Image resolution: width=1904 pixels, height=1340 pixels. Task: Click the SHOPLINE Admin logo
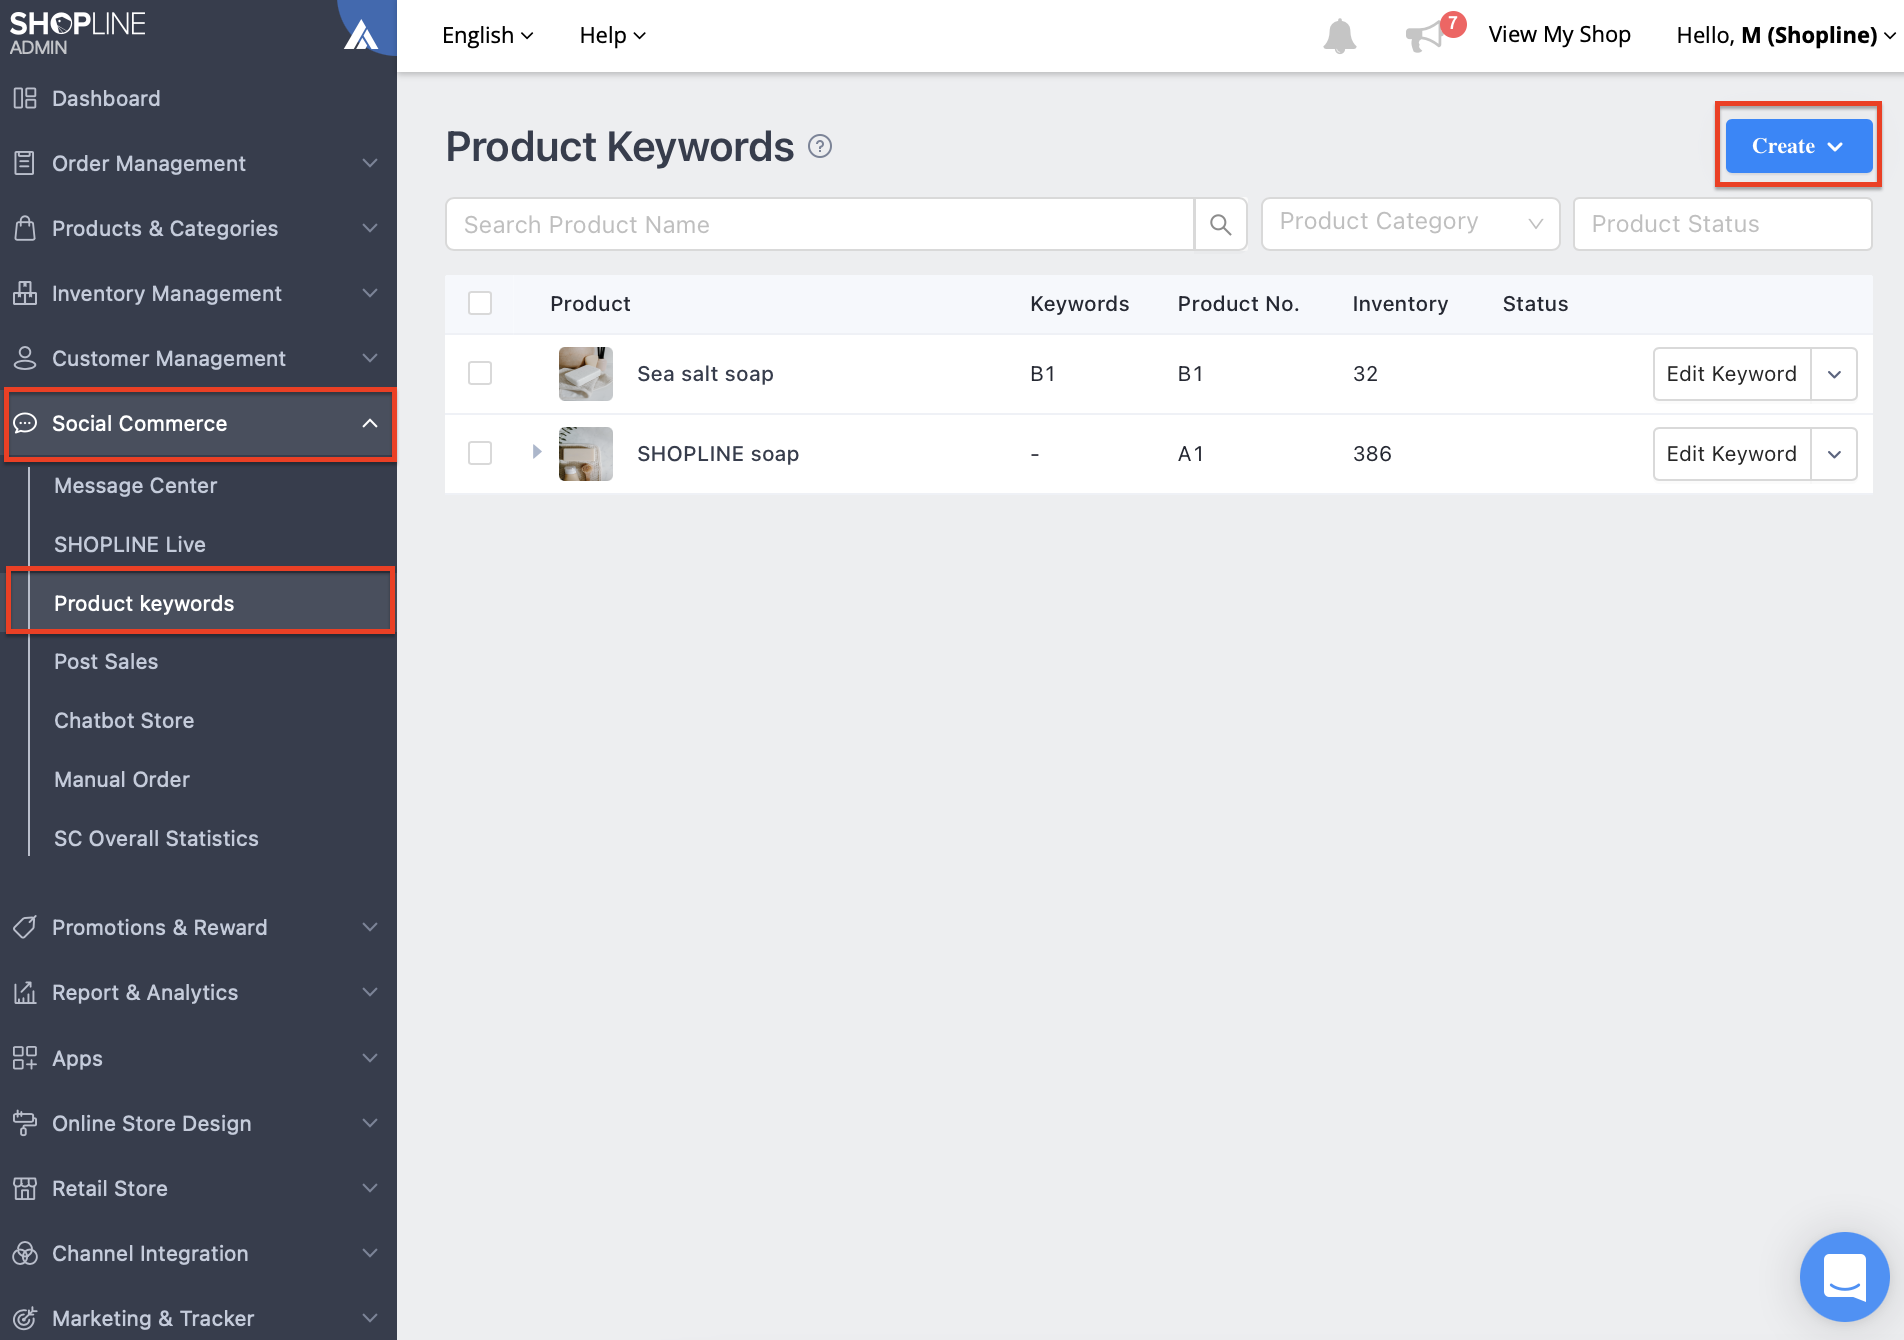[77, 33]
